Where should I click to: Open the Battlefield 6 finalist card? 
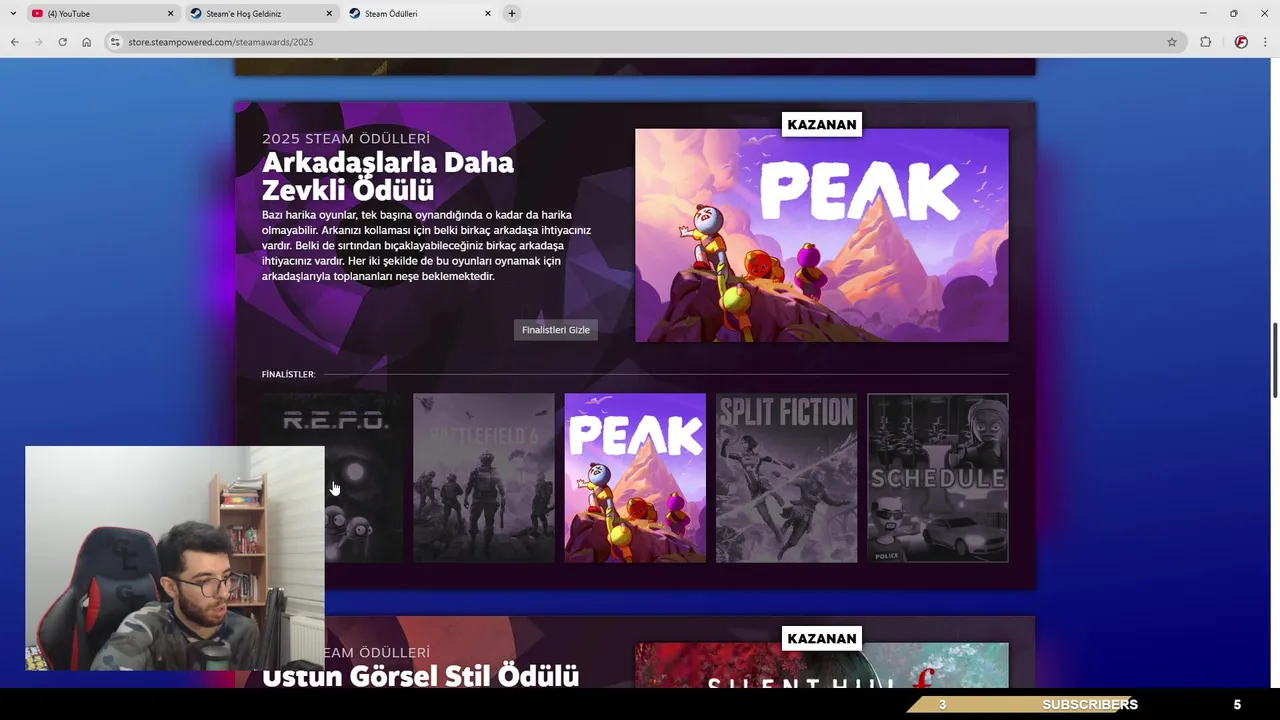click(x=484, y=478)
